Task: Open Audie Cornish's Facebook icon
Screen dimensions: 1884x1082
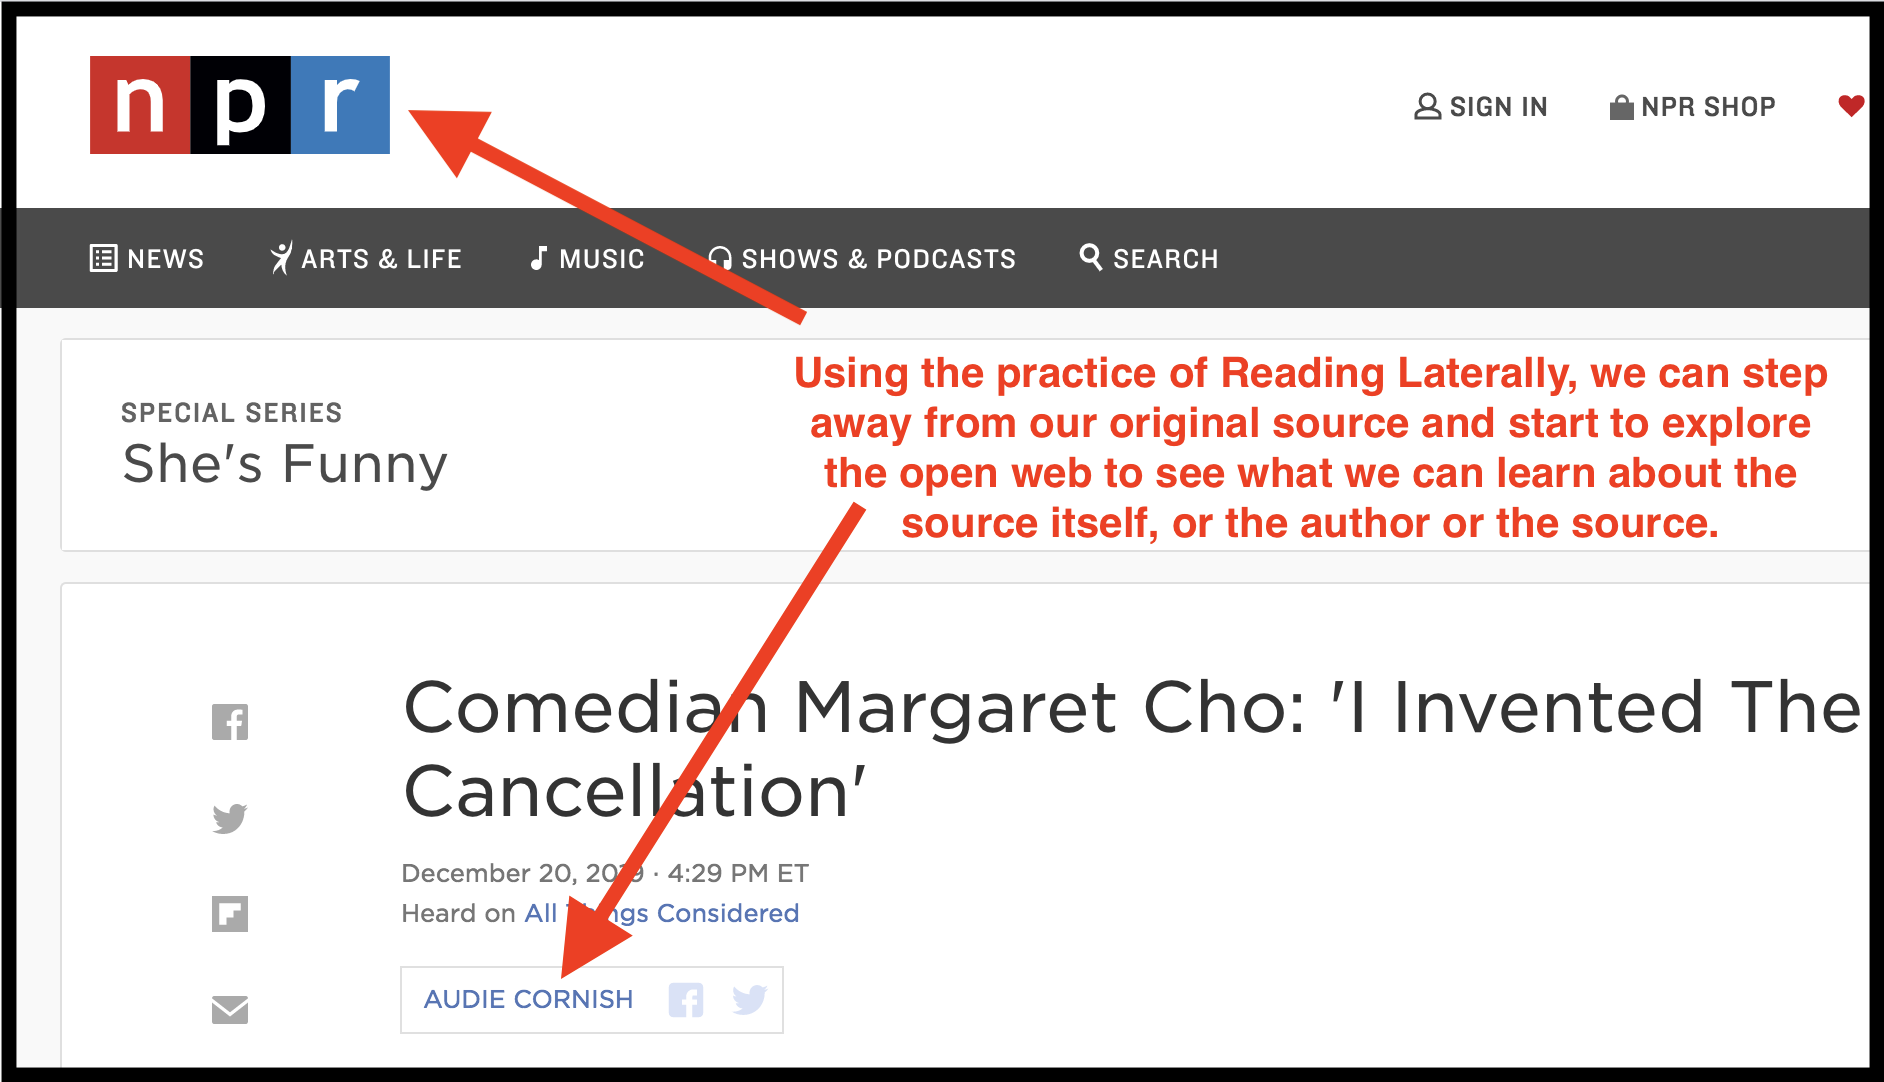Action: click(x=686, y=1000)
